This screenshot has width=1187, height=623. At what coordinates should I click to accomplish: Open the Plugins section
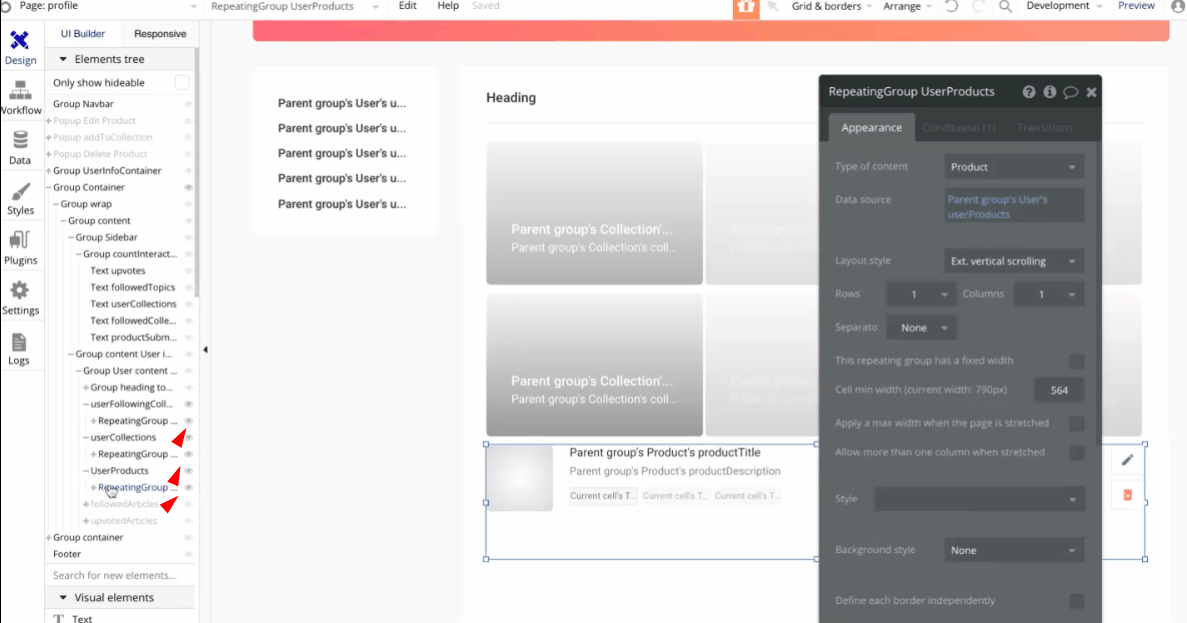pyautogui.click(x=20, y=248)
